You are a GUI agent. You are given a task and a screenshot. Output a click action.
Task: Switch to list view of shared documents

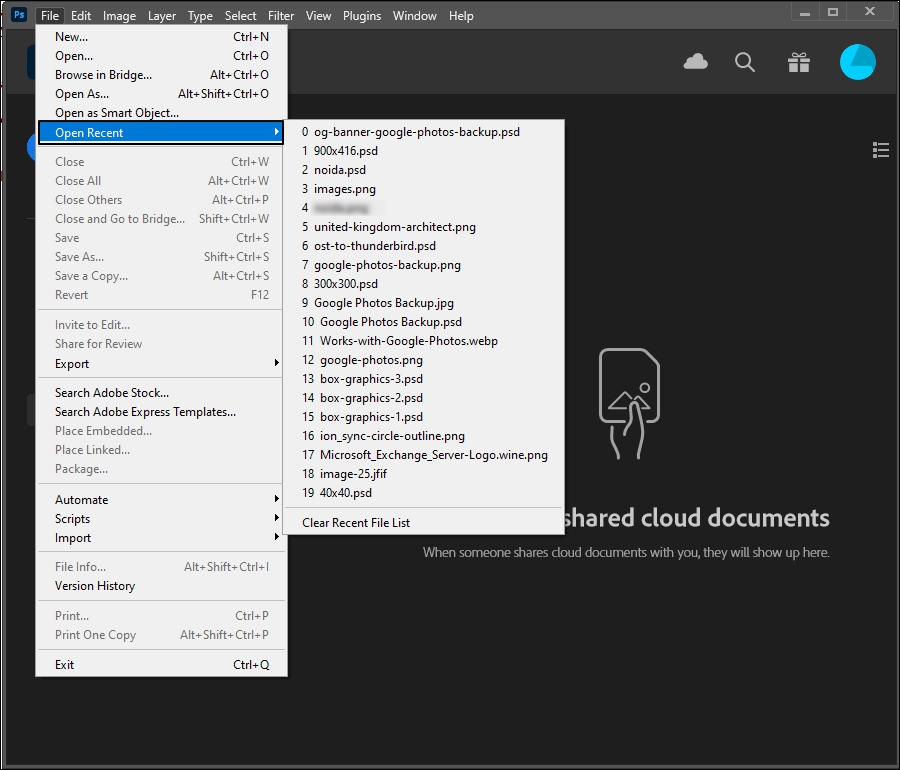[881, 150]
